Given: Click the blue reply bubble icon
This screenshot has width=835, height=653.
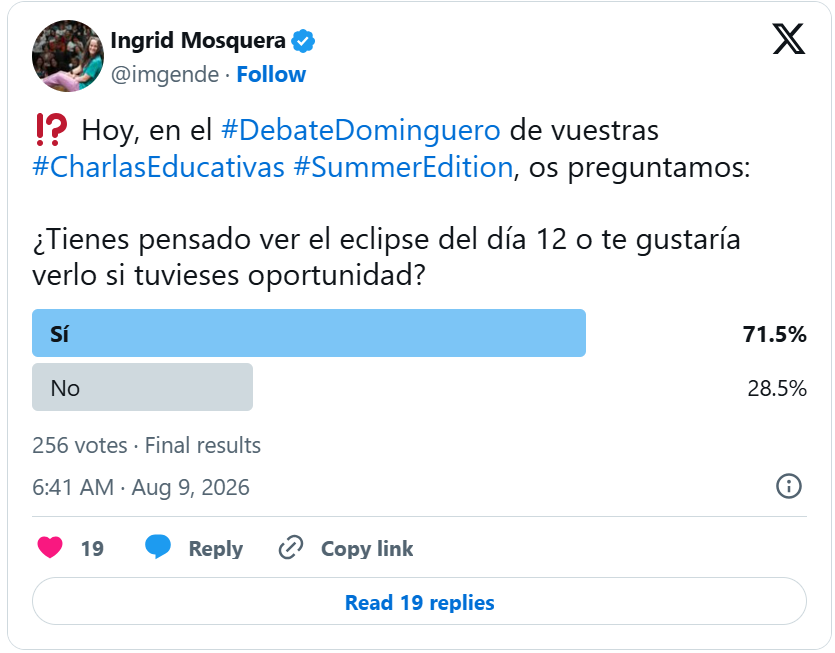Looking at the screenshot, I should point(158,547).
